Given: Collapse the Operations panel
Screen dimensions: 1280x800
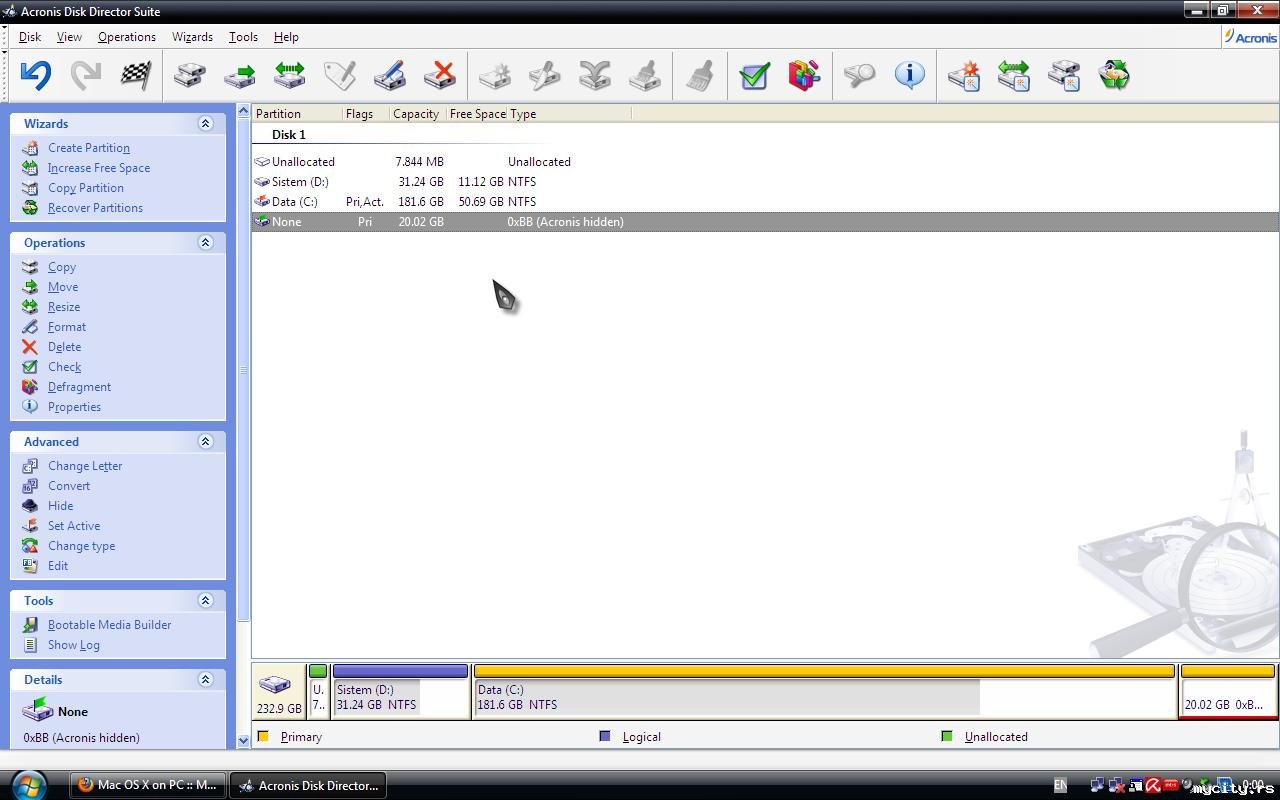Looking at the screenshot, I should coord(206,243).
